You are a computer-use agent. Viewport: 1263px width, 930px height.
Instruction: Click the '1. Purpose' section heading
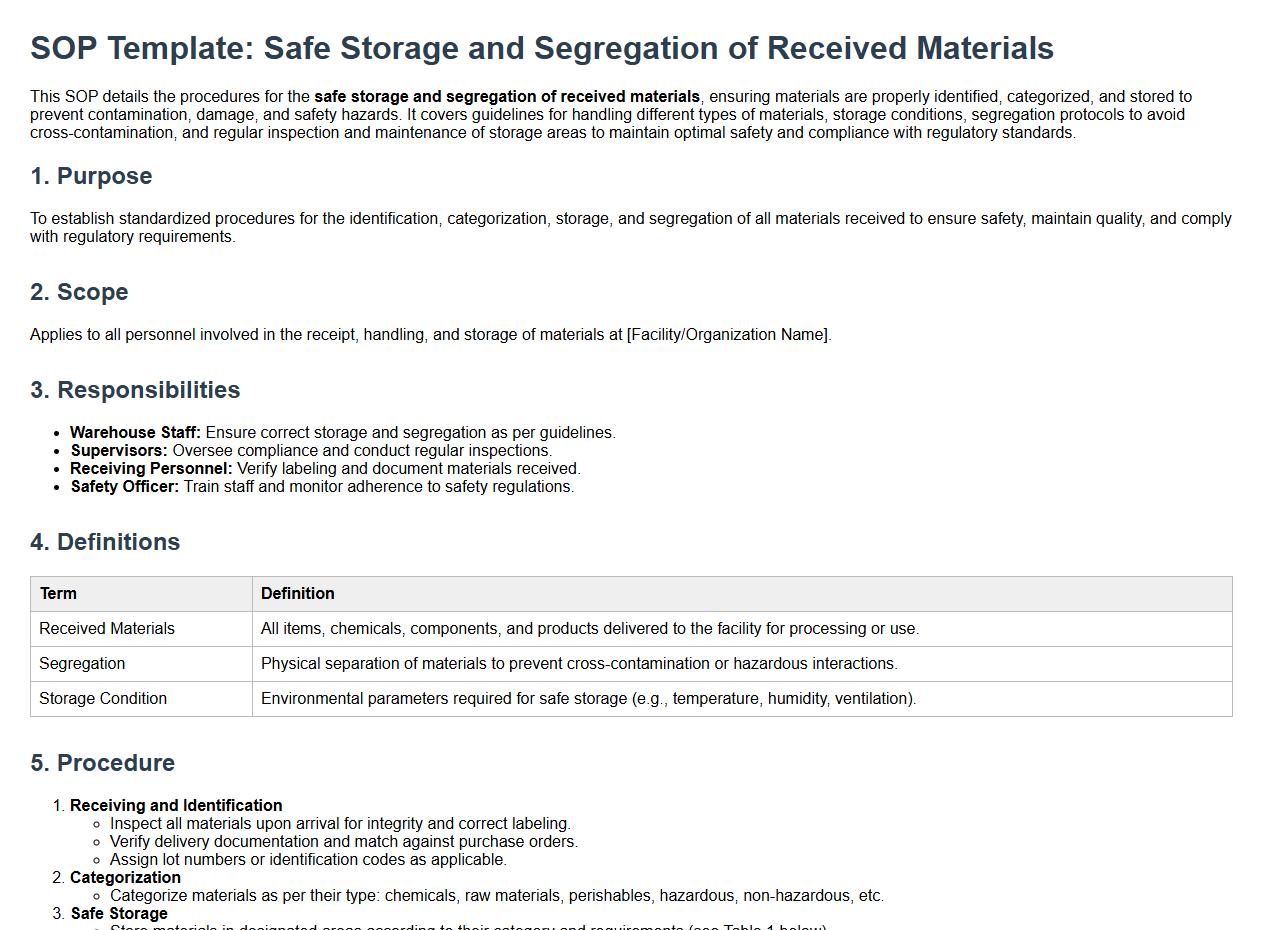pos(91,176)
